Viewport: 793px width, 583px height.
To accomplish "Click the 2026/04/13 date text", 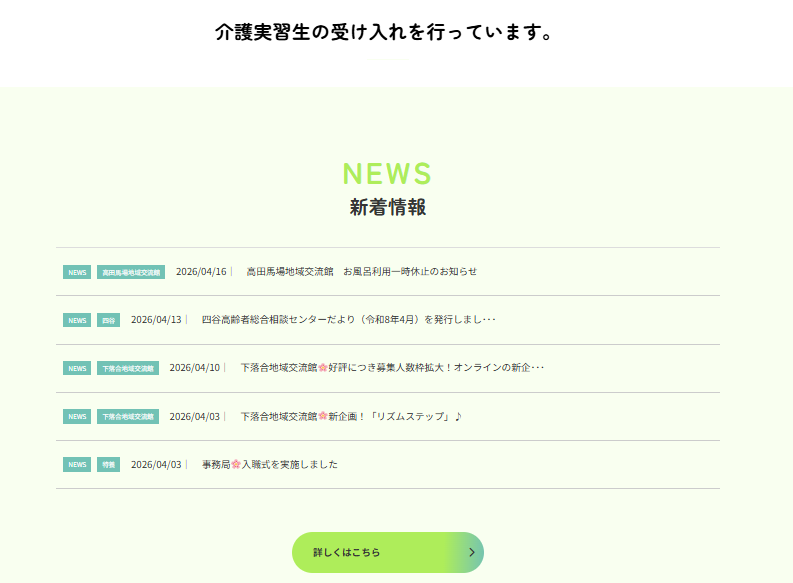I will pos(156,320).
